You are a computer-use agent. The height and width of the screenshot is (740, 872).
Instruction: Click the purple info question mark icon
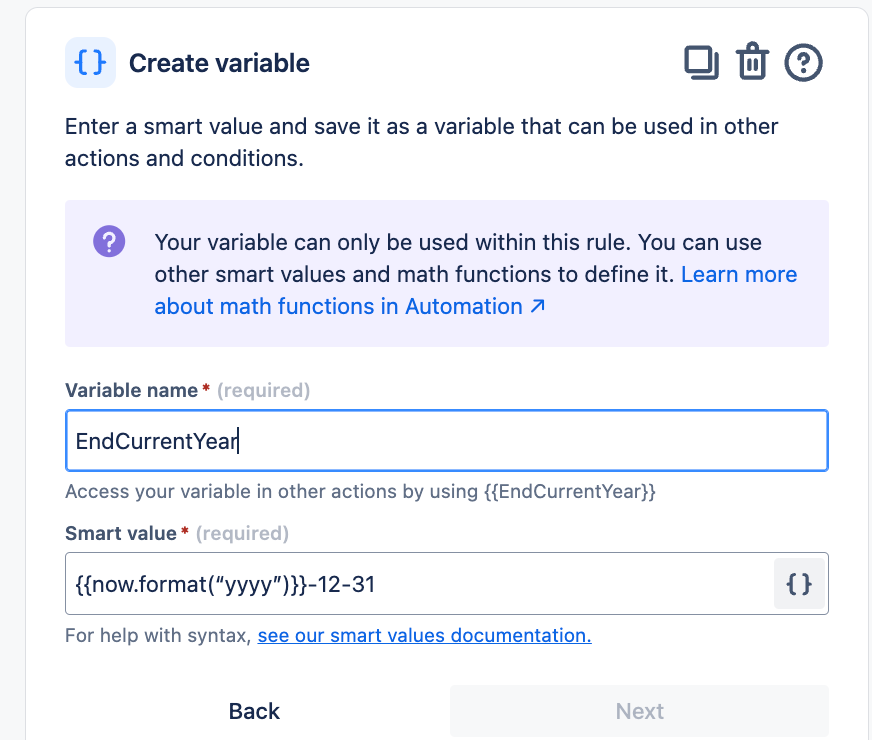(109, 242)
